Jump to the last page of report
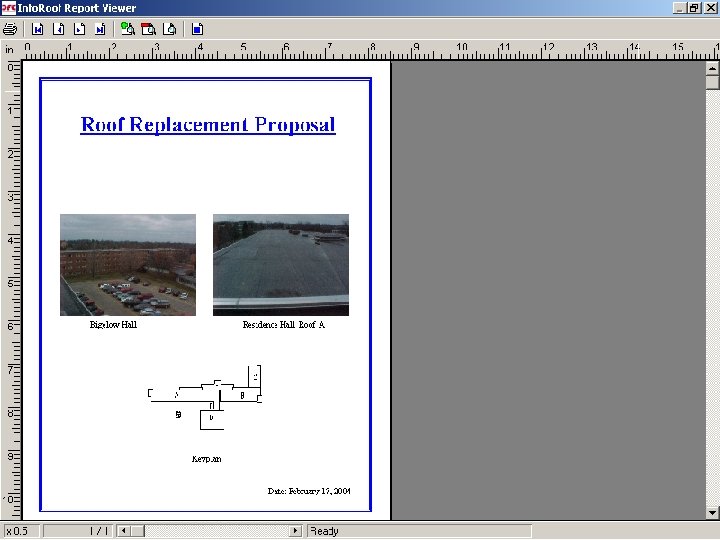Viewport: 720px width, 540px height. [x=98, y=29]
